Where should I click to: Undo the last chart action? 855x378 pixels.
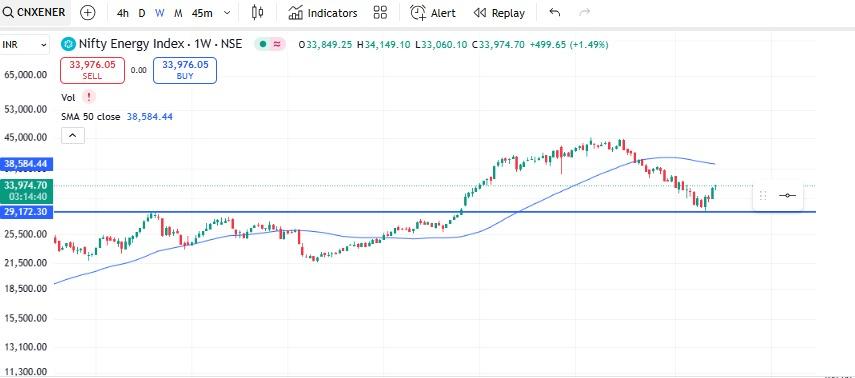click(555, 13)
